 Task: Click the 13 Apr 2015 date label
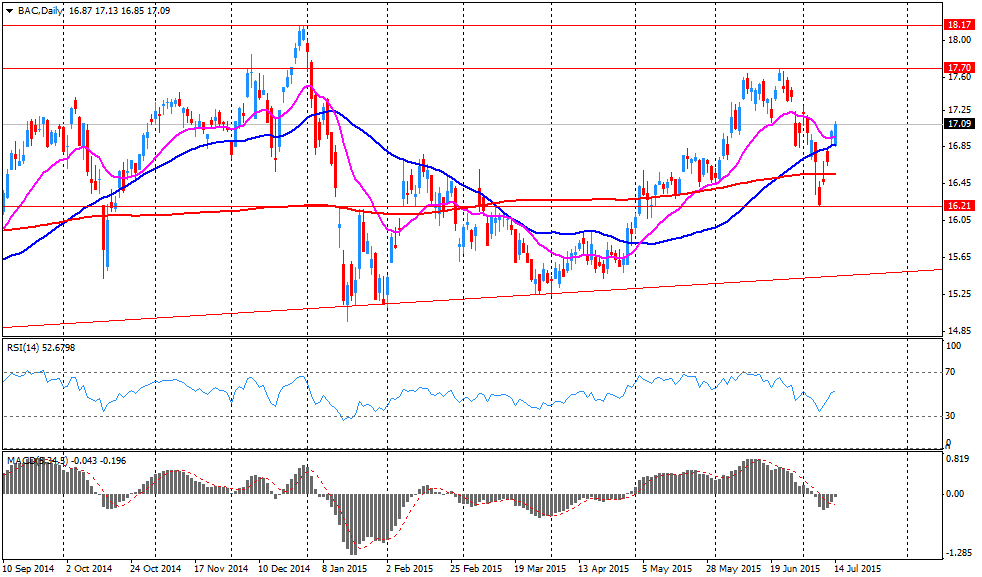pyautogui.click(x=604, y=569)
